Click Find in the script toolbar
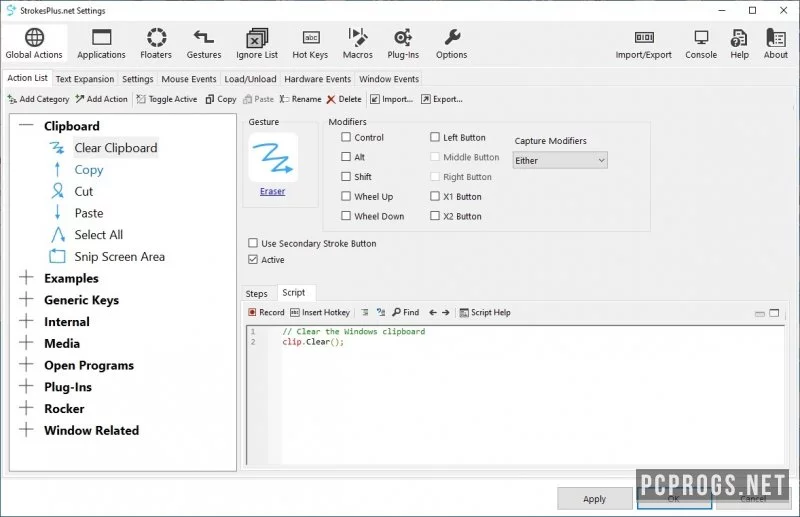800x517 pixels. [x=406, y=312]
